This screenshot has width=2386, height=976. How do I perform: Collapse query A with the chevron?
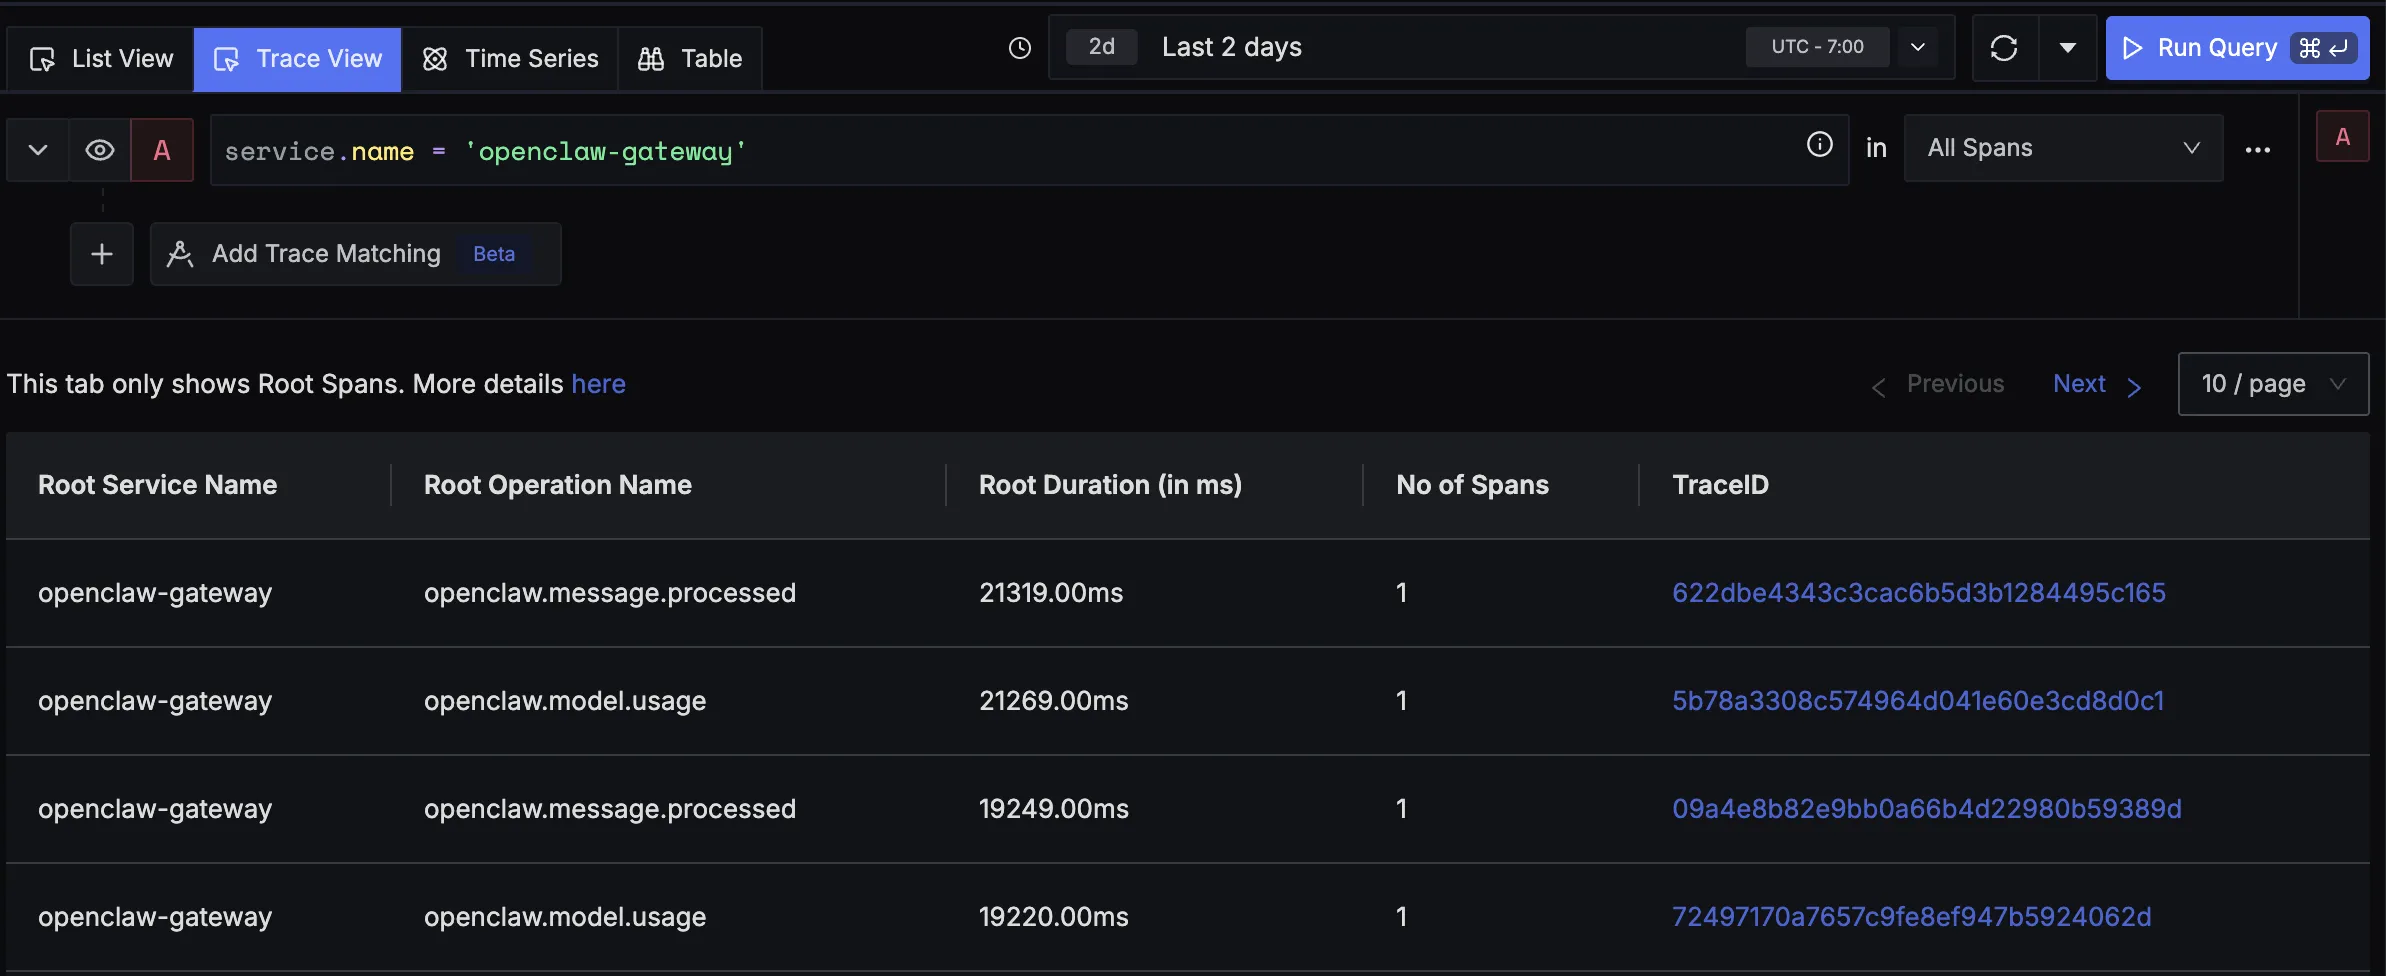click(x=38, y=150)
